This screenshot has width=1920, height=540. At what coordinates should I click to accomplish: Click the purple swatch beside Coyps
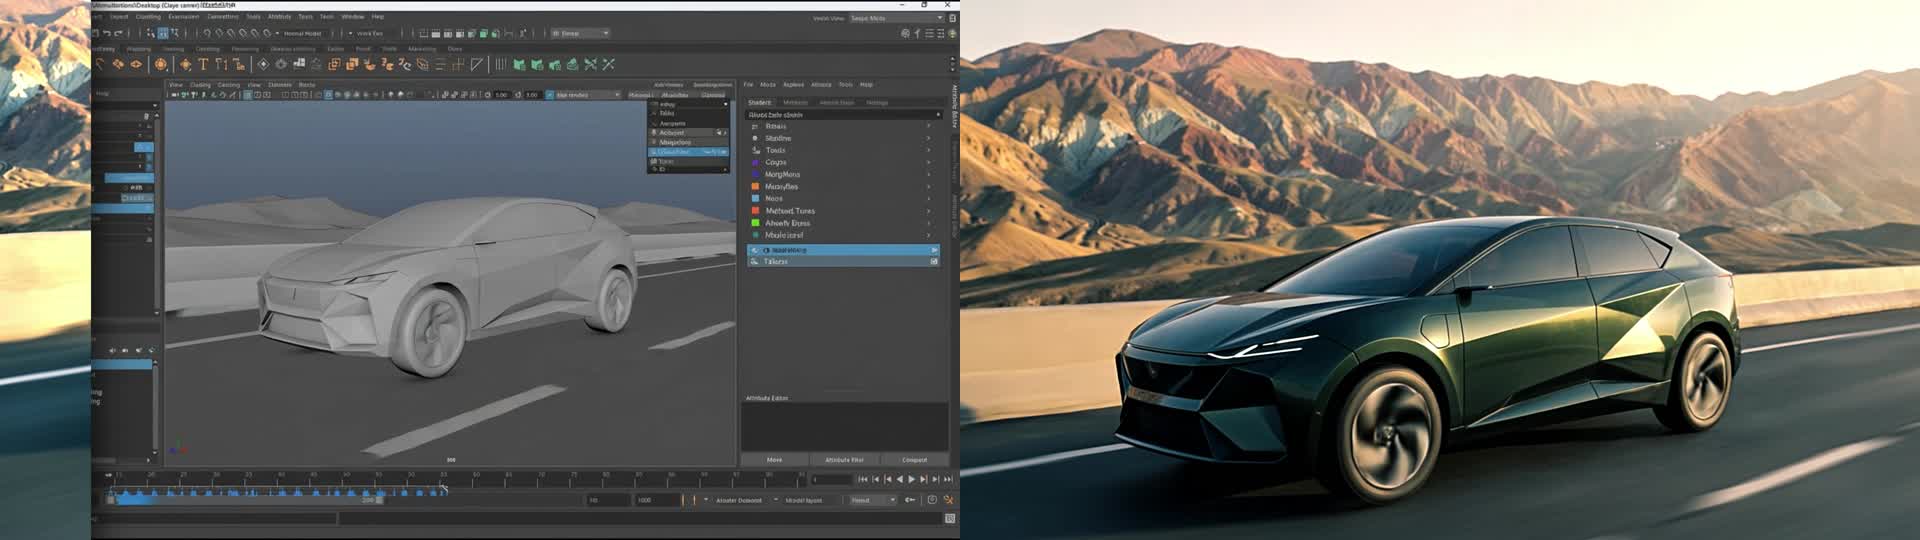(756, 162)
